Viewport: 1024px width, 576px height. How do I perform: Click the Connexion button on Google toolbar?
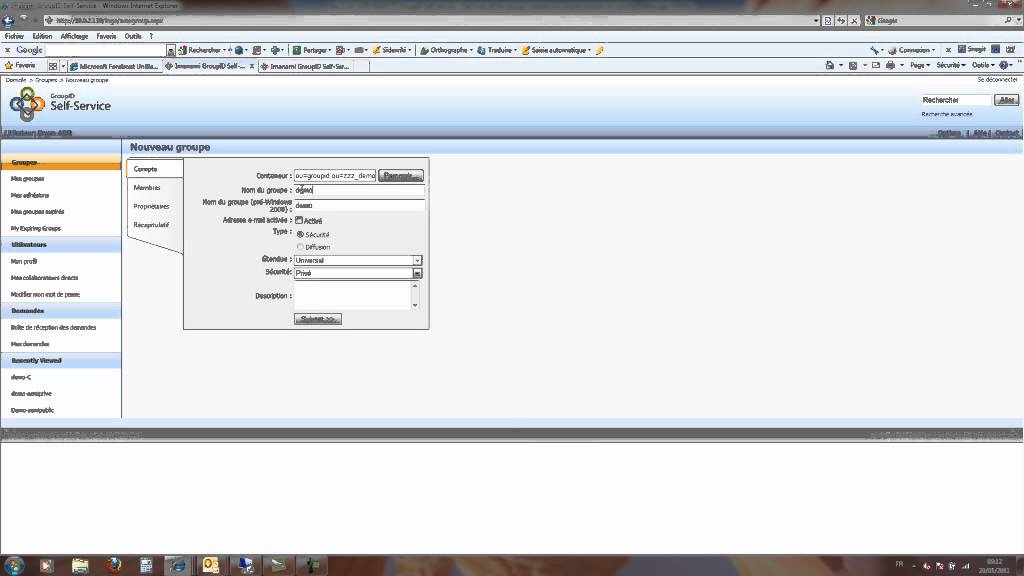tap(910, 50)
